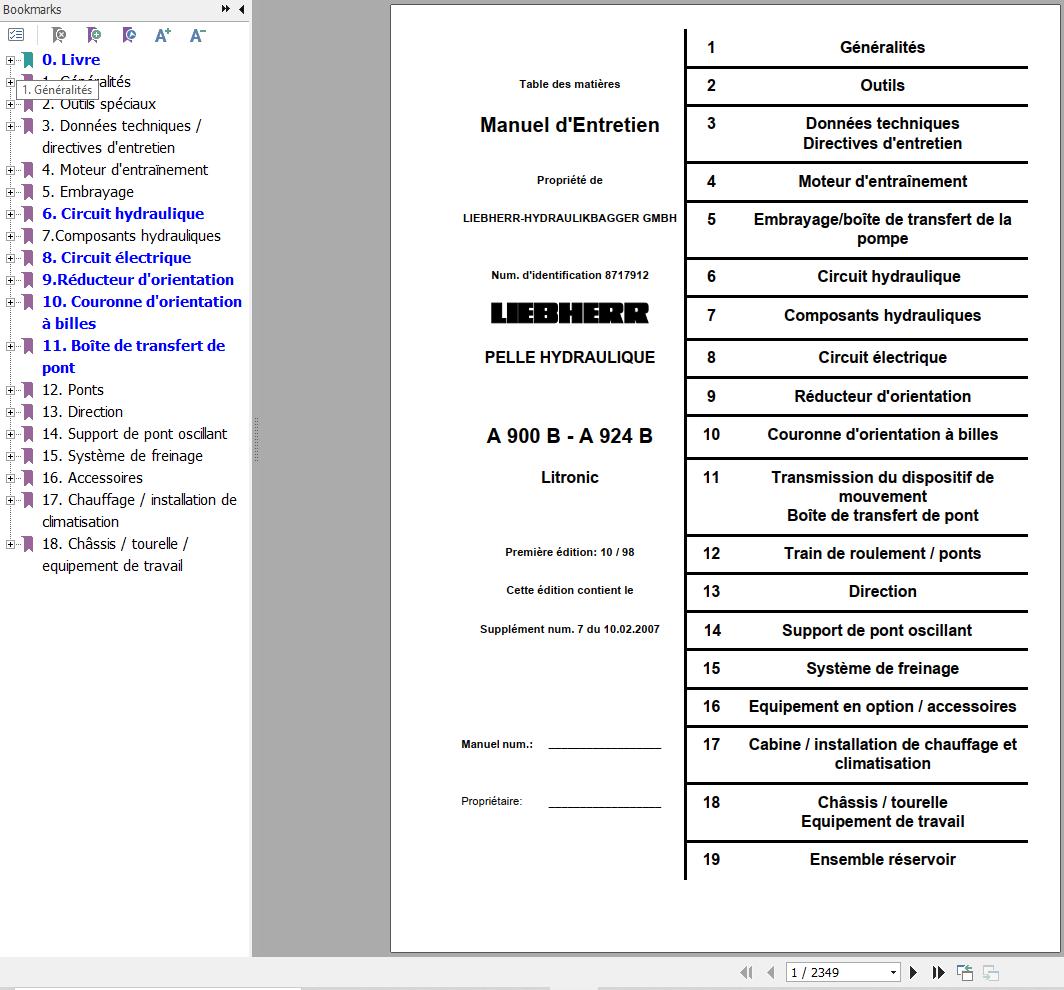The width and height of the screenshot is (1064, 990).
Task: Expand the 8. Circuit électrique bookmark
Action: pos(10,259)
